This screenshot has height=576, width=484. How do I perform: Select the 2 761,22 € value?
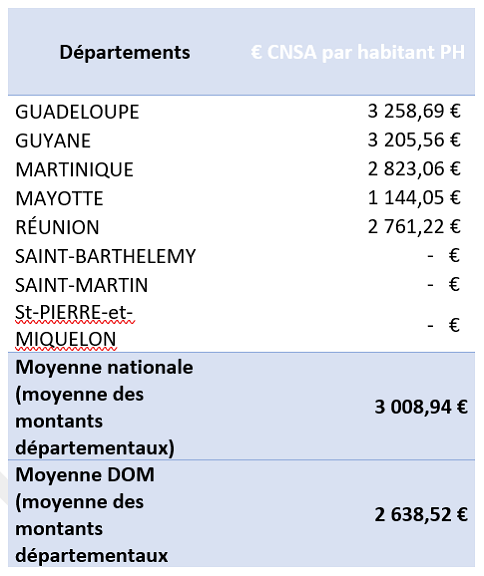click(414, 227)
